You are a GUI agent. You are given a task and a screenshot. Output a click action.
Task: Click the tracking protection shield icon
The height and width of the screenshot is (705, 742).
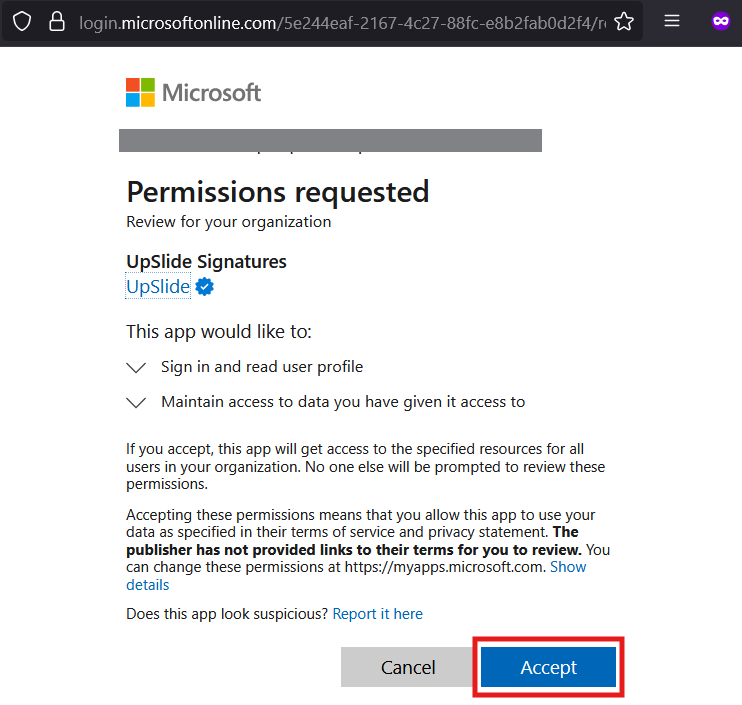tap(22, 21)
